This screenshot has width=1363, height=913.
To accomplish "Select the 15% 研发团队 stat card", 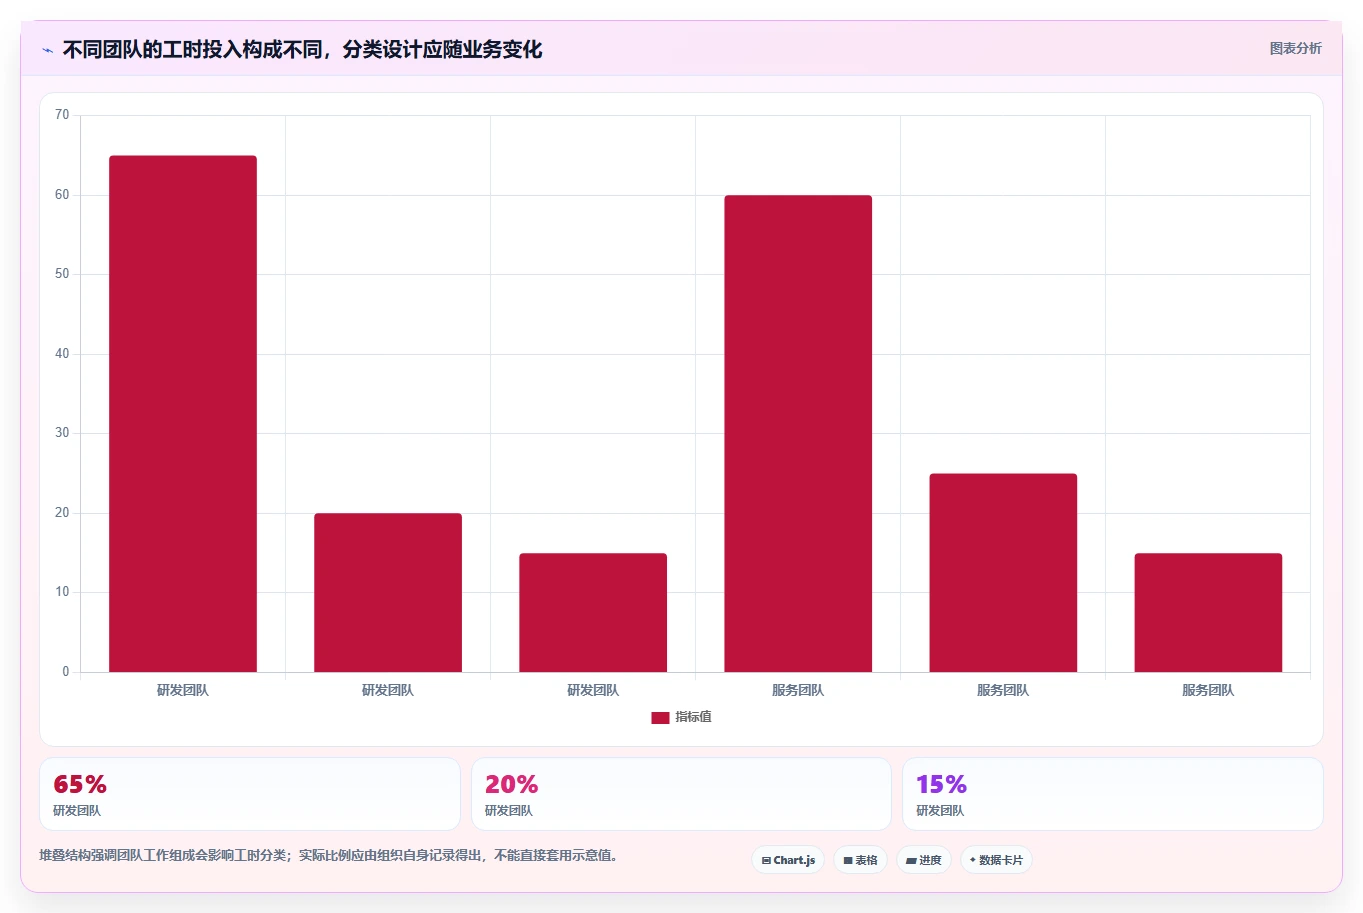I will tap(1113, 794).
